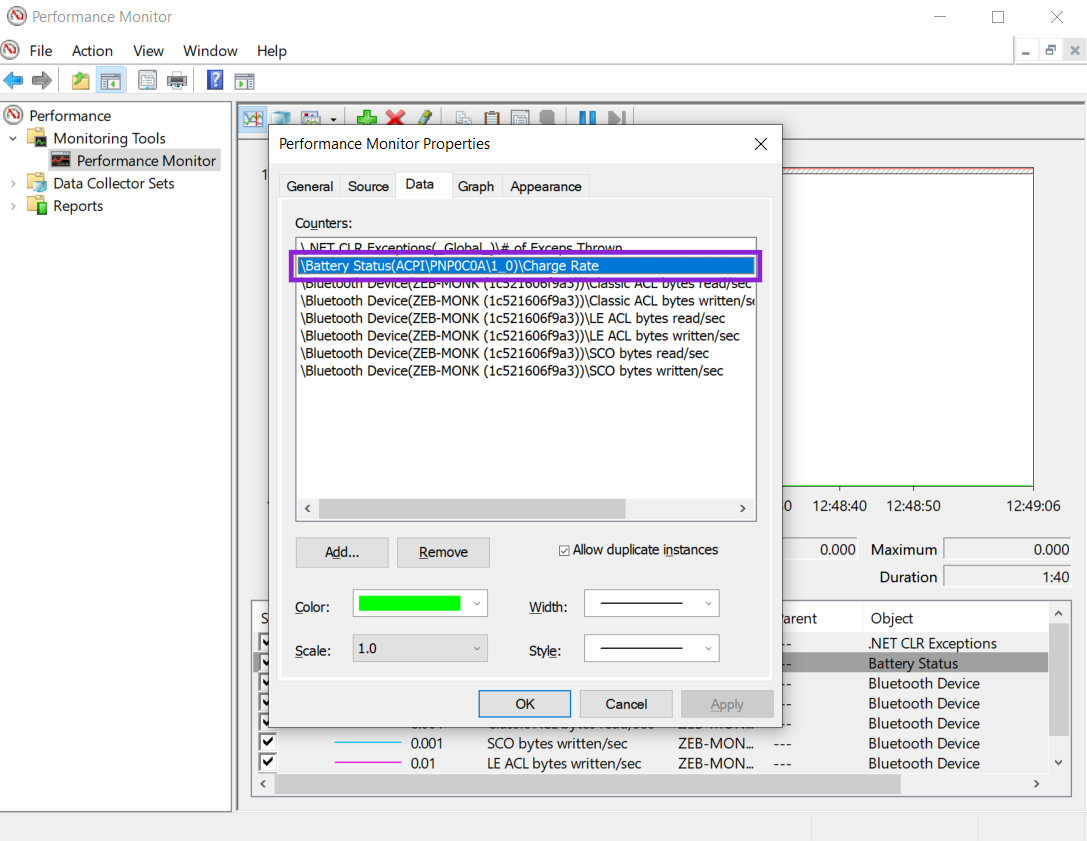
Task: Expand the Data Collector Sets node
Action: (x=13, y=183)
